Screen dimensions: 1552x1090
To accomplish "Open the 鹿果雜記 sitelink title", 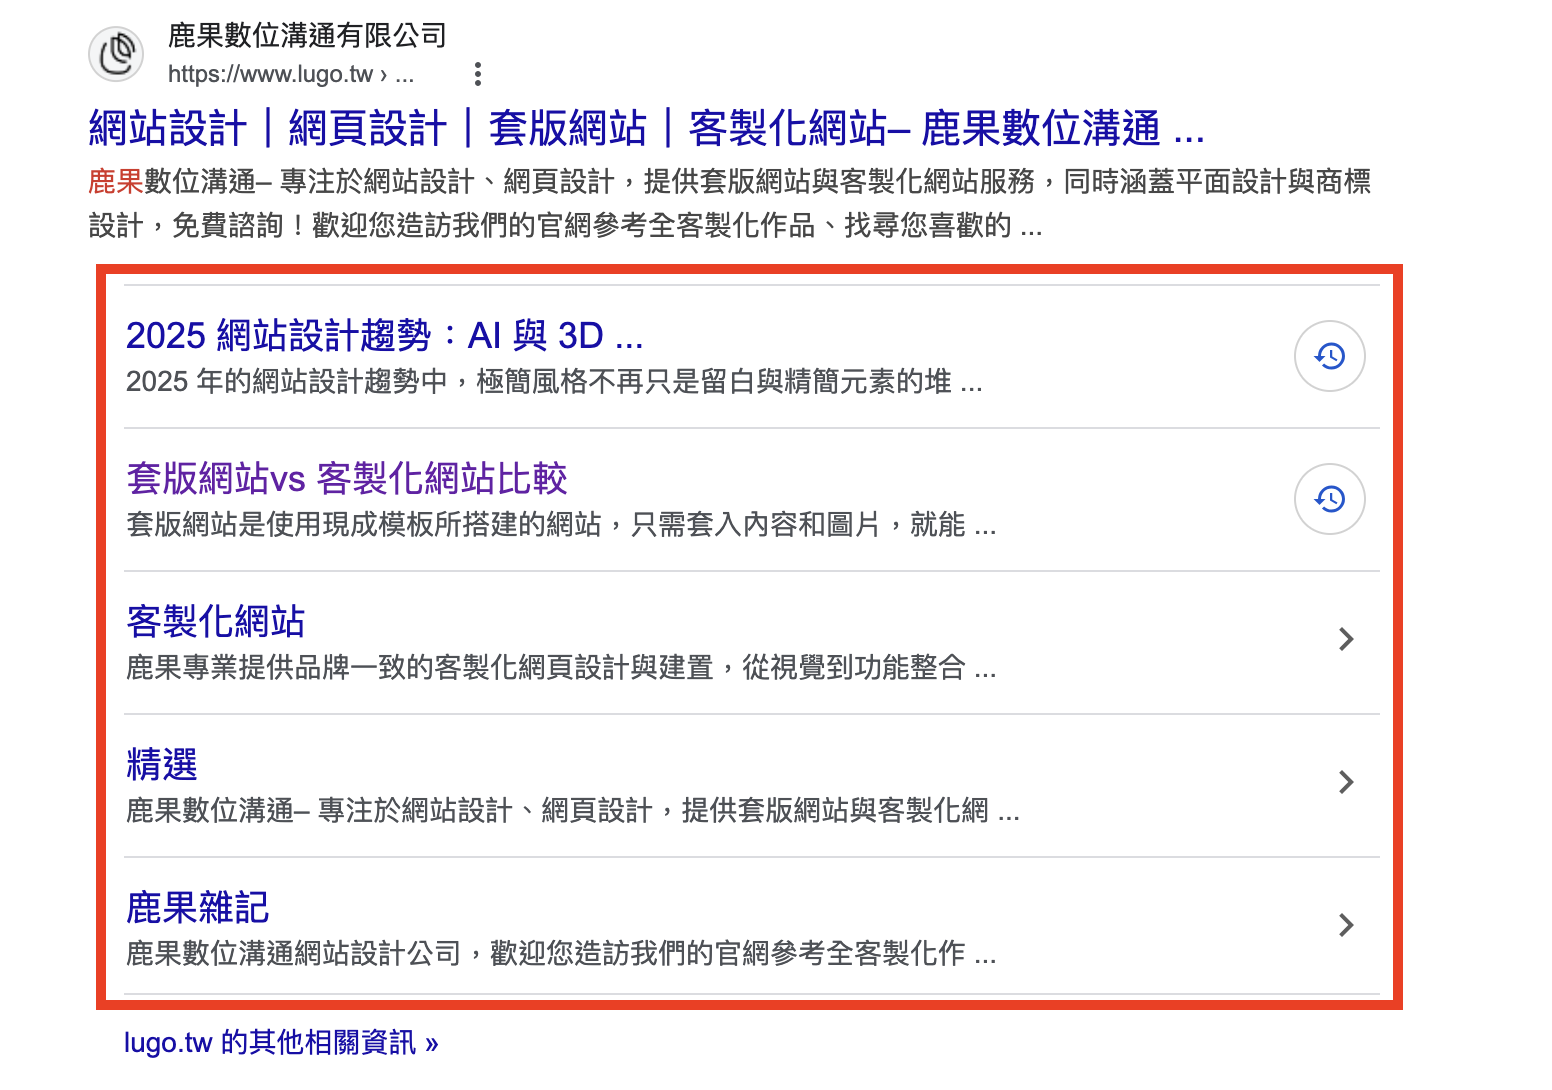I will [197, 908].
